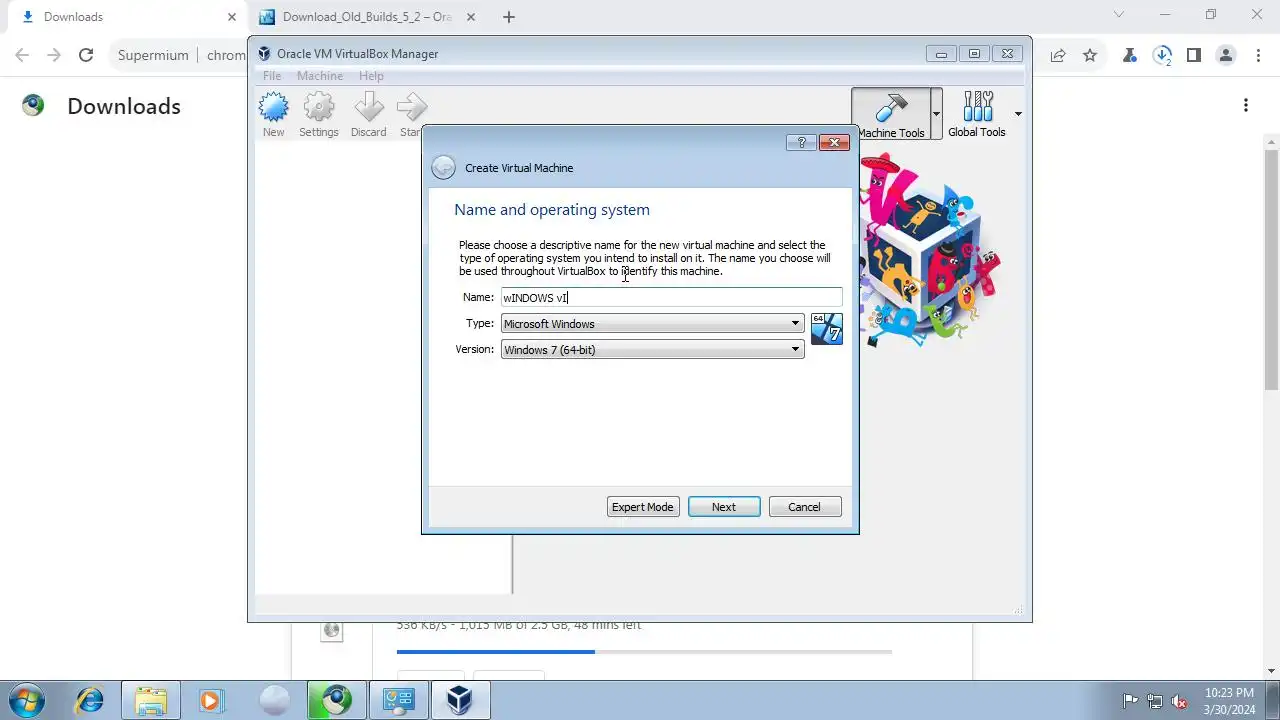Click the share page icon in browser
Viewport: 1280px width, 720px height.
[1058, 55]
